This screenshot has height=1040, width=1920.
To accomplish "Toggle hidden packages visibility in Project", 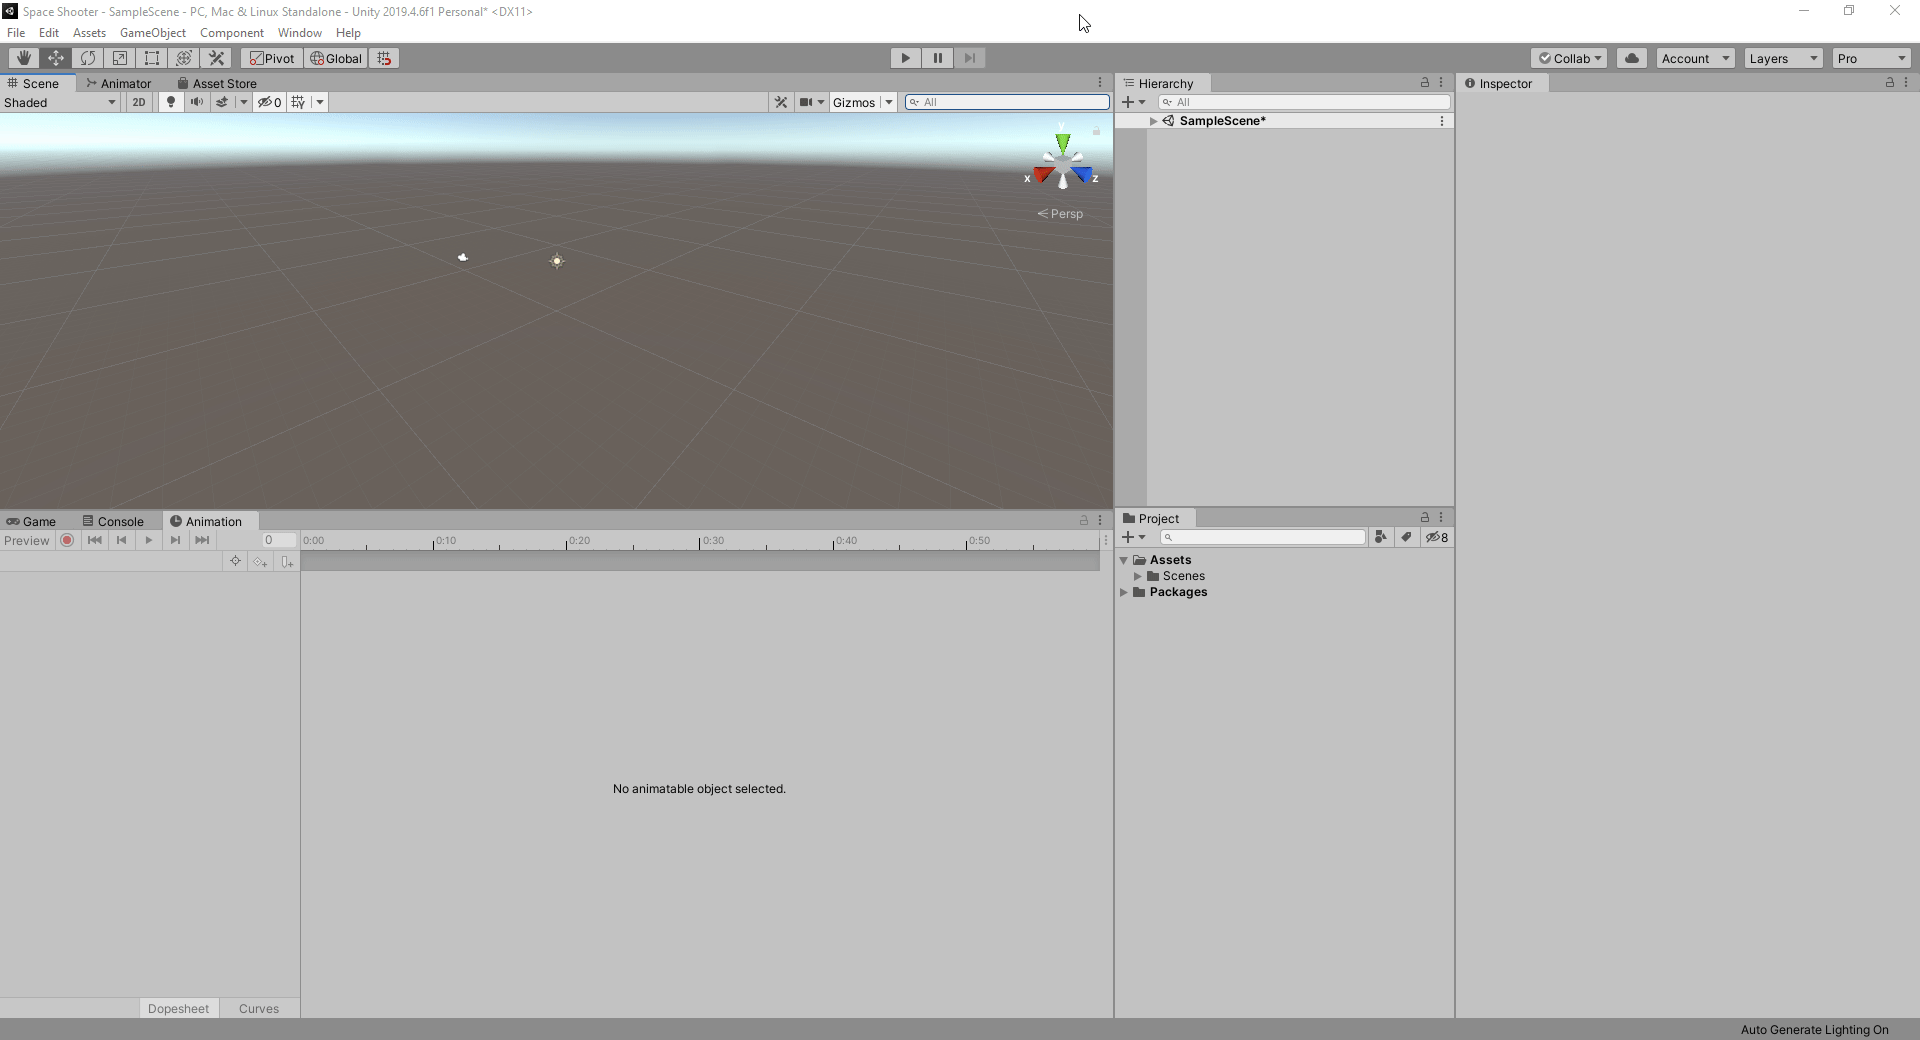I will pos(1437,537).
